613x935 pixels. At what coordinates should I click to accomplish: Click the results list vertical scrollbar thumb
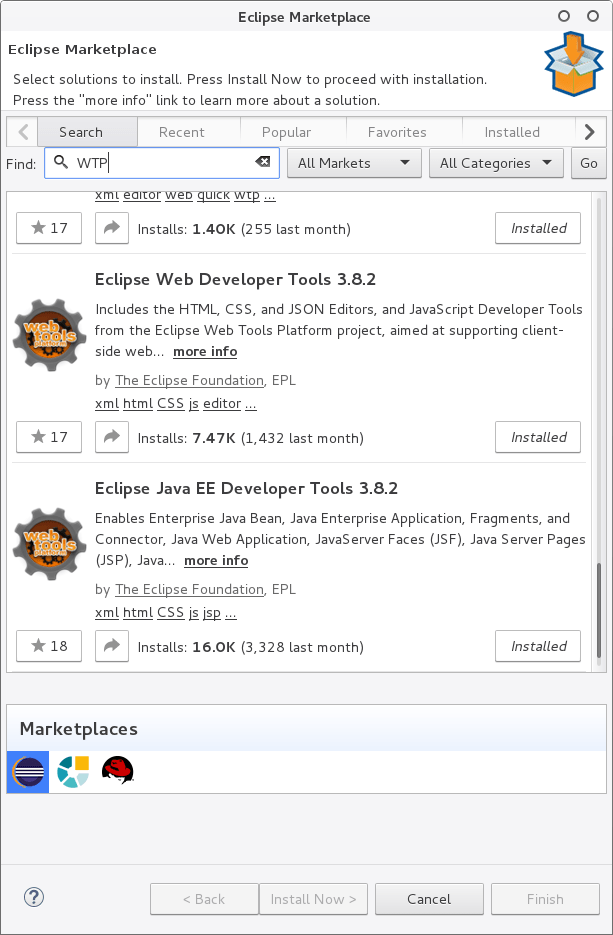coord(599,609)
